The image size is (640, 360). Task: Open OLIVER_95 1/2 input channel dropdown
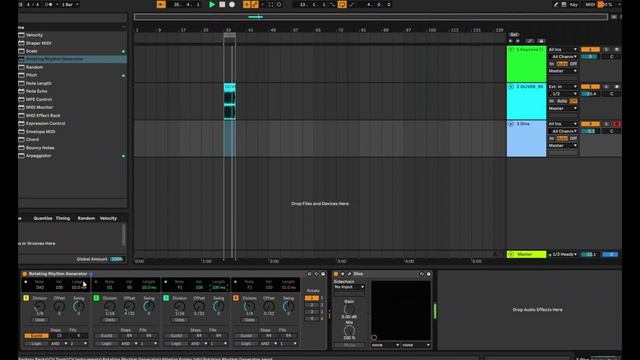(563, 94)
